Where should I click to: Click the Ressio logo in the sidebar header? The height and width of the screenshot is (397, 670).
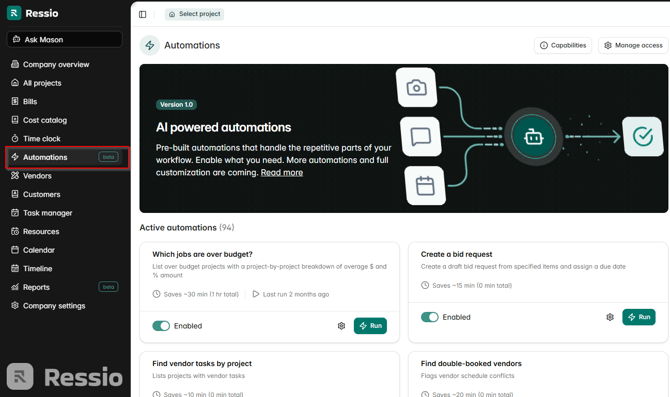pyautogui.click(x=32, y=13)
